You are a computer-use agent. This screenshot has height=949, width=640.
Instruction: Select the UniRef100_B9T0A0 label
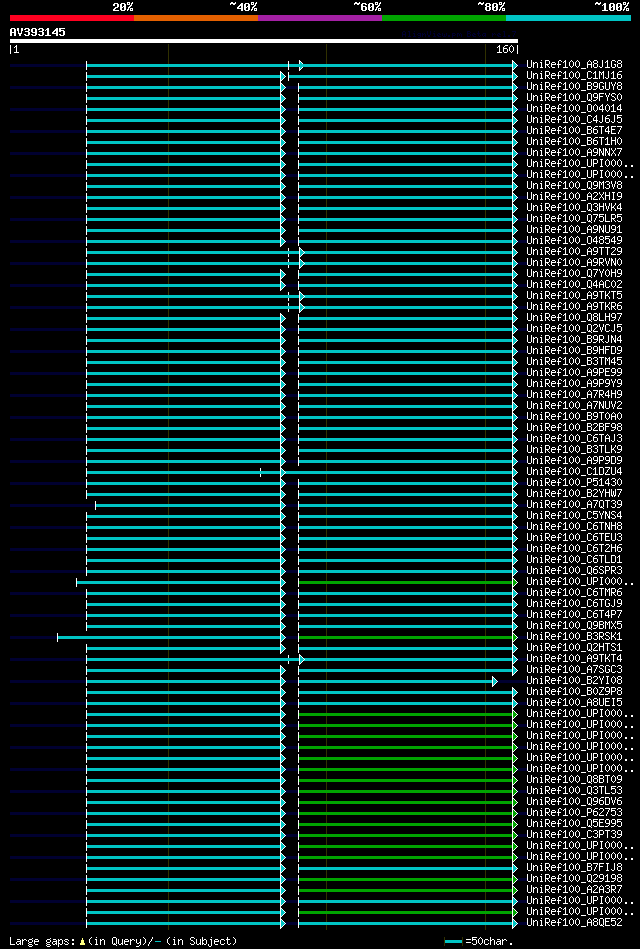point(574,416)
